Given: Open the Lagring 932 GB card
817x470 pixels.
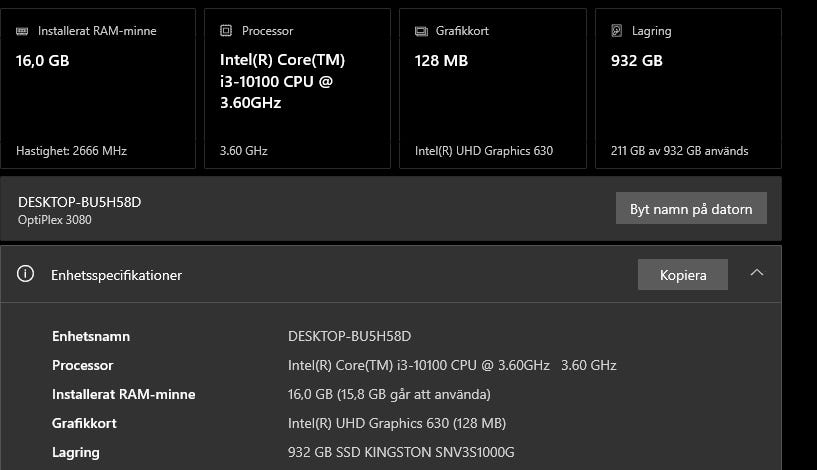Looking at the screenshot, I should point(688,89).
